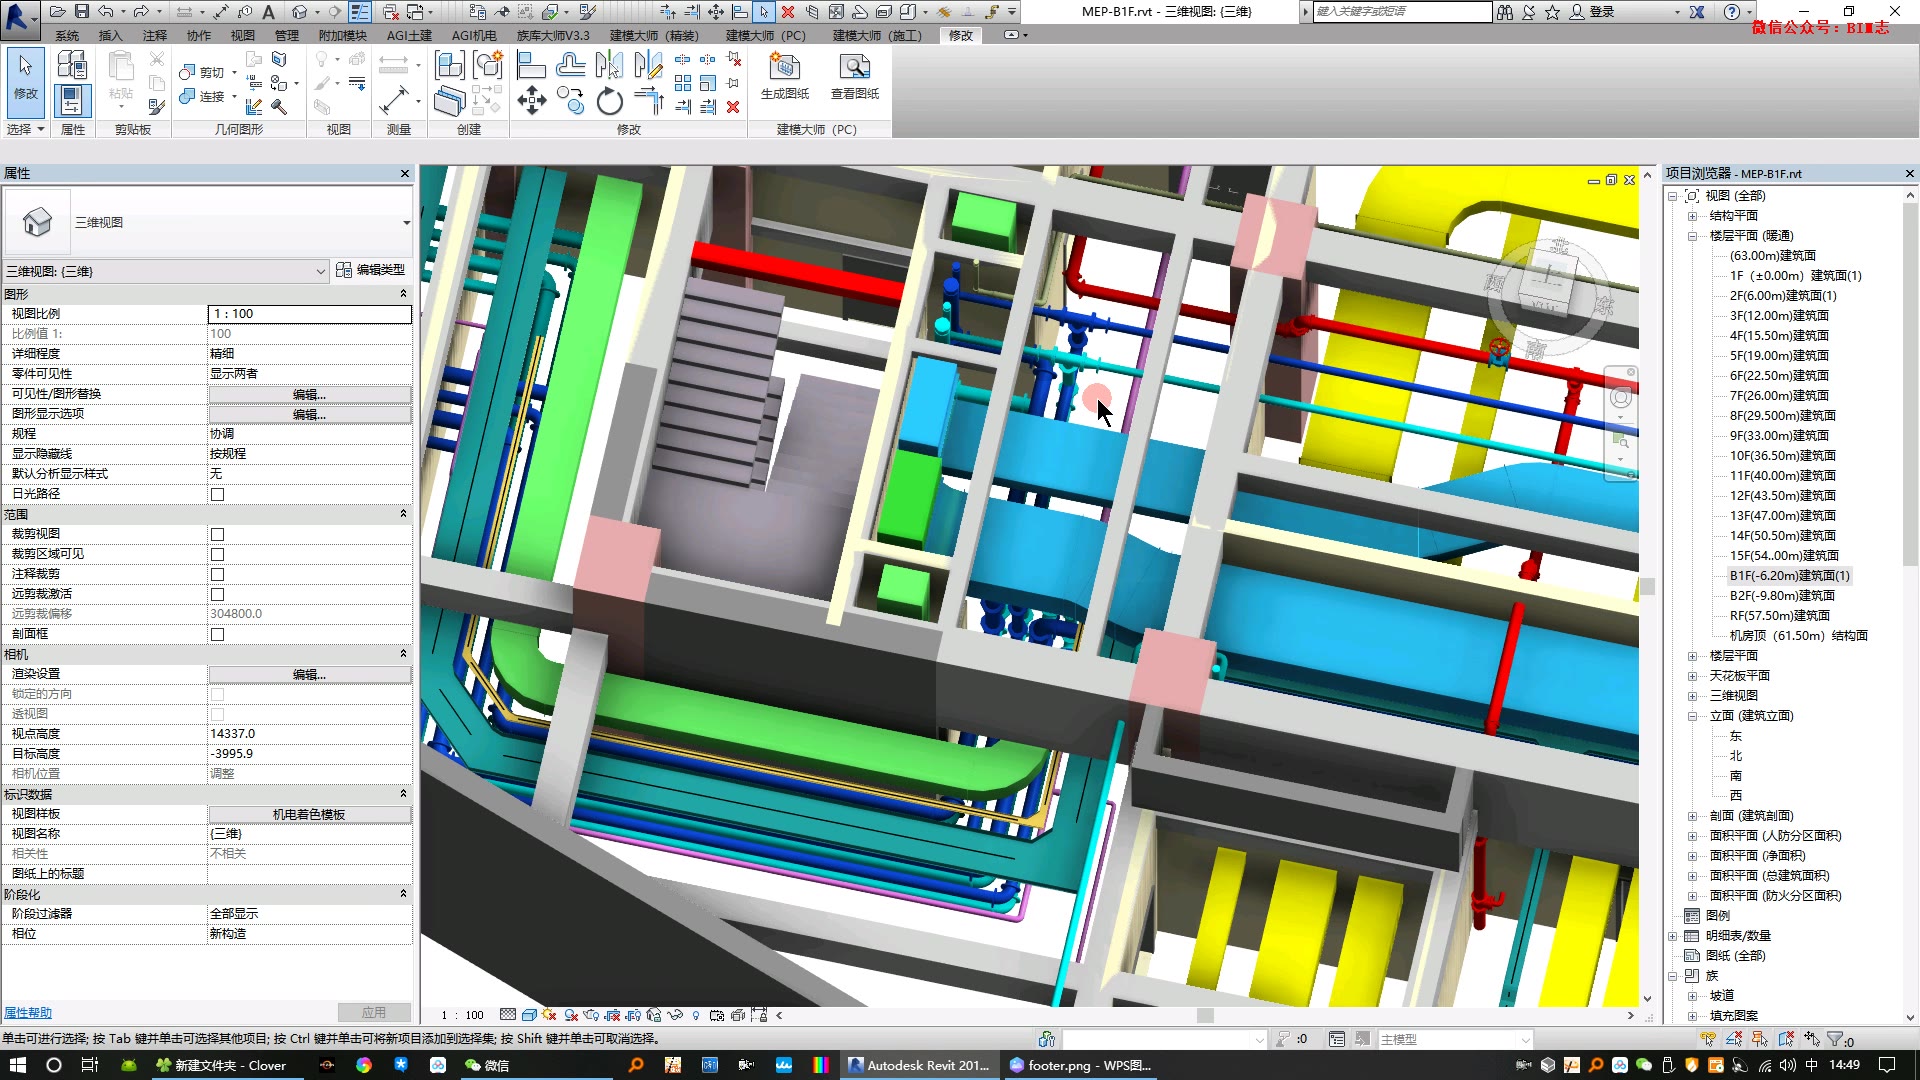Collapse 立面 (建筑立面) tree node
The height and width of the screenshot is (1080, 1920).
coord(1692,716)
